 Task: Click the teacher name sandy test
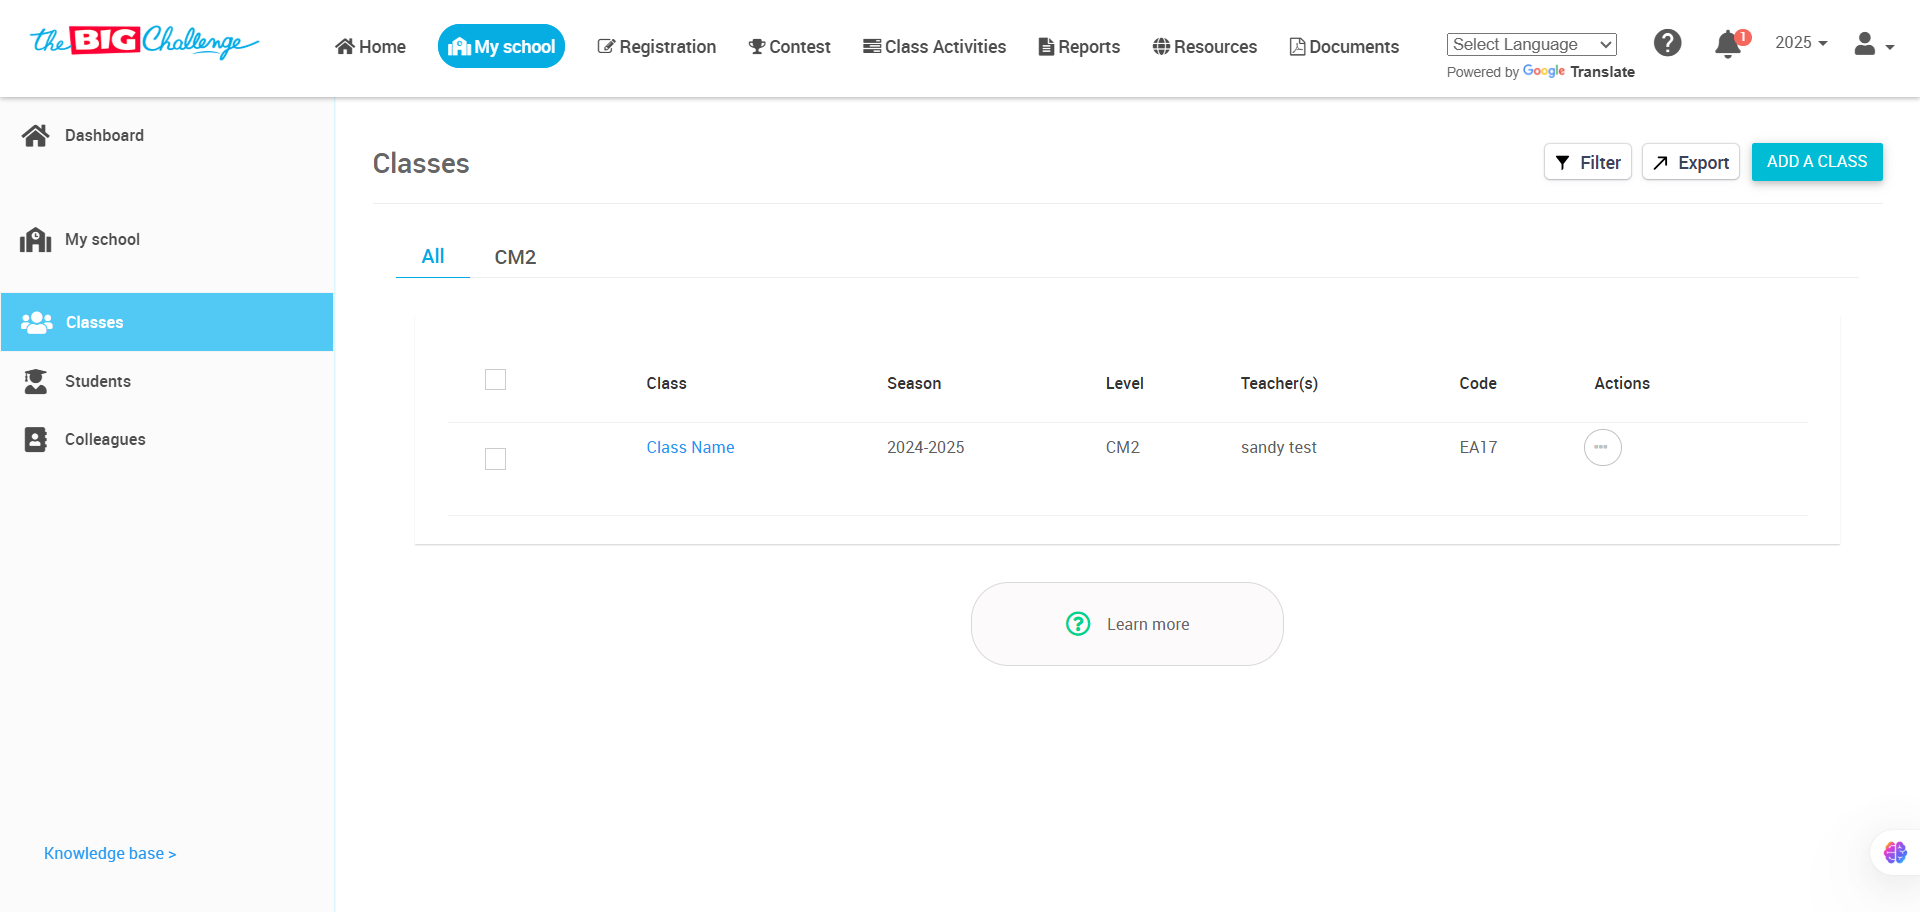1279,447
